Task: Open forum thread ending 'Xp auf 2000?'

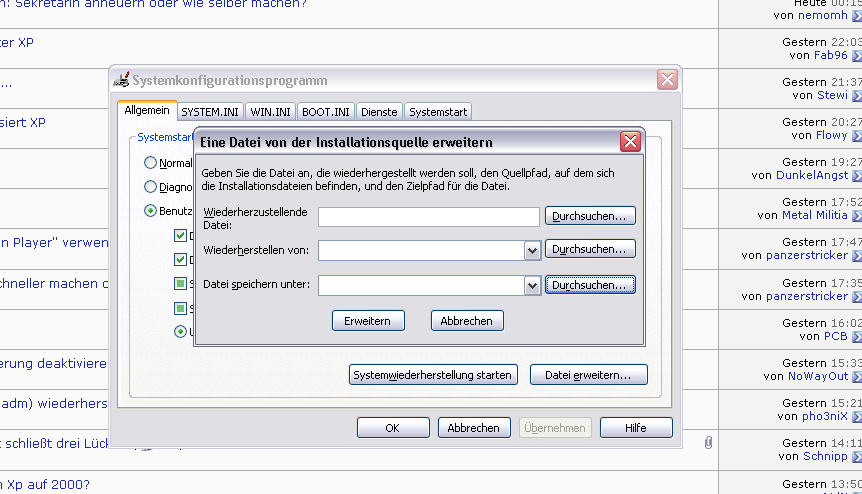Action: click(45, 485)
